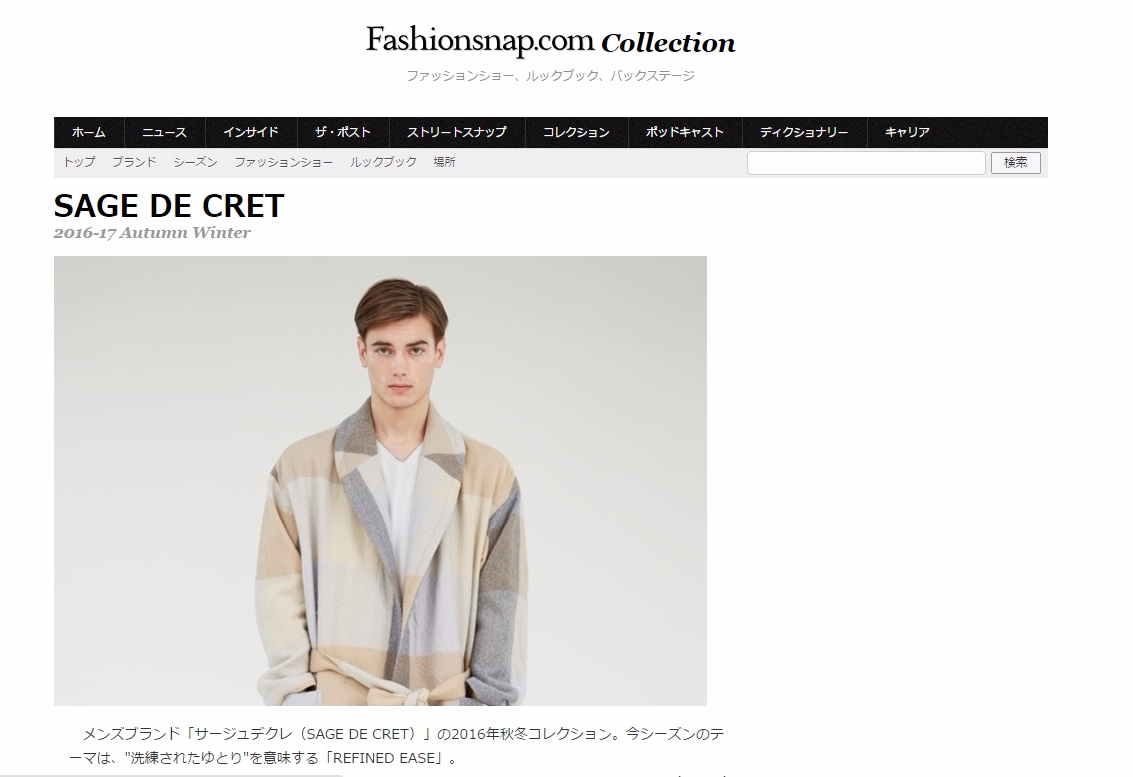This screenshot has width=1133, height=777.
Task: Click the Fashionsnap.com Collection logo
Action: pyautogui.click(x=551, y=41)
